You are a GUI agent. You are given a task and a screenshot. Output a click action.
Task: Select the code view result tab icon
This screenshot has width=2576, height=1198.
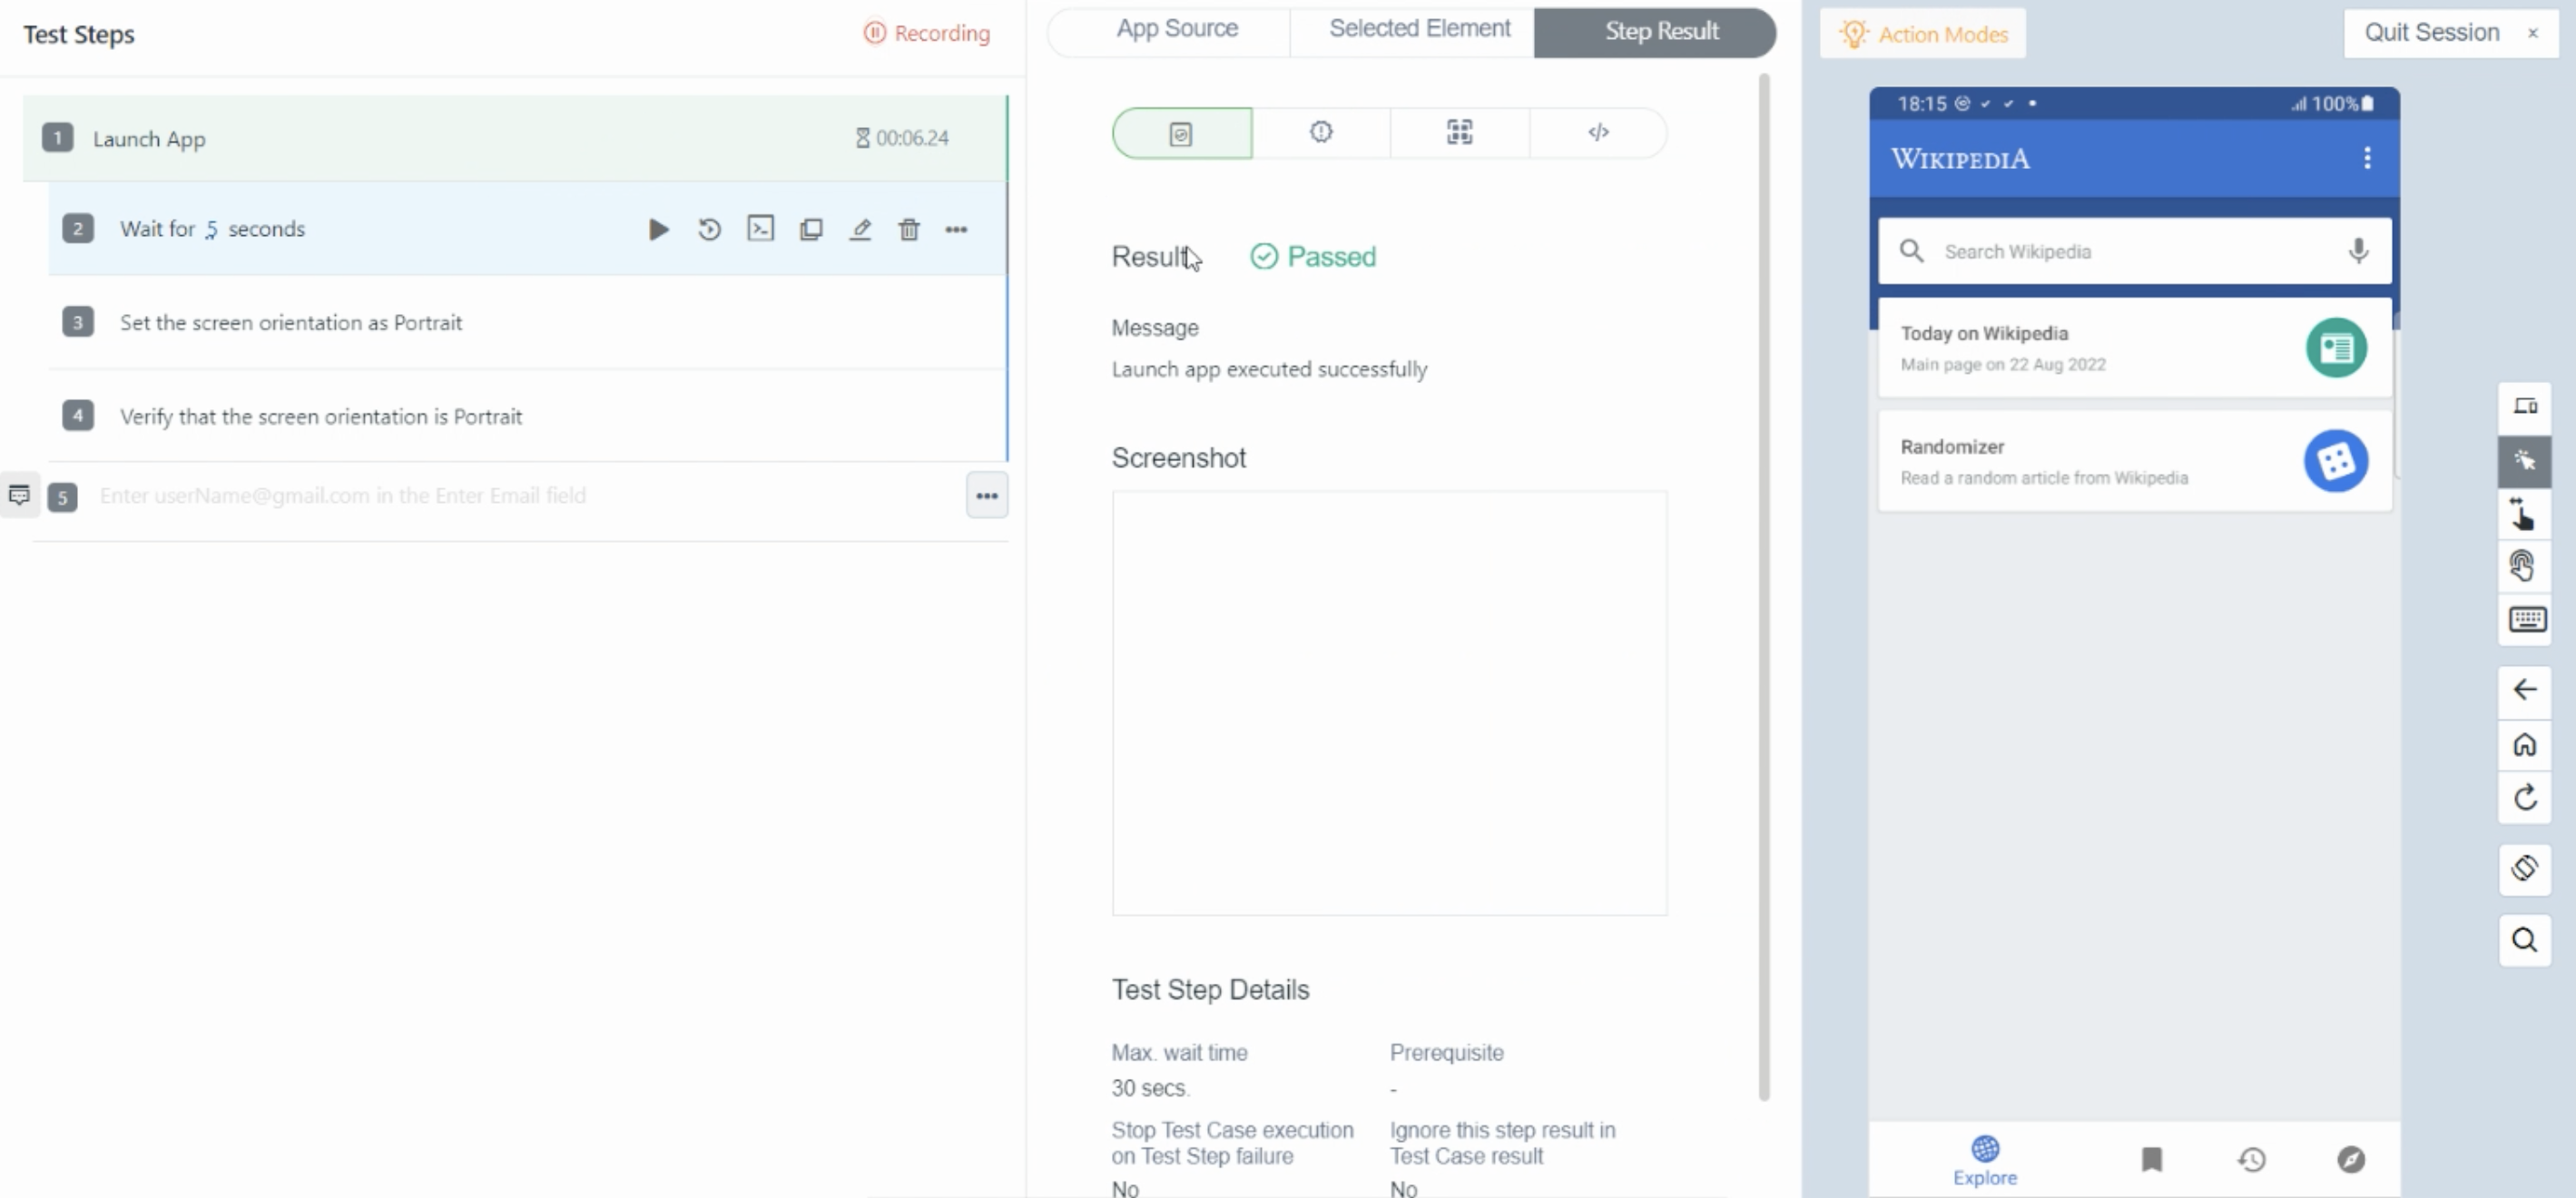(x=1597, y=133)
